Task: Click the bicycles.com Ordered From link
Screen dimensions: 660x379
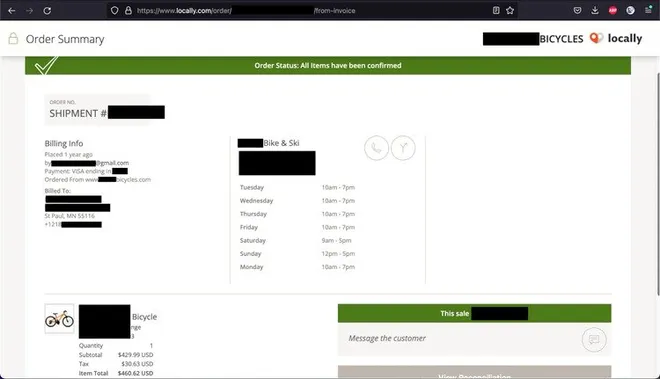Action: (x=133, y=179)
